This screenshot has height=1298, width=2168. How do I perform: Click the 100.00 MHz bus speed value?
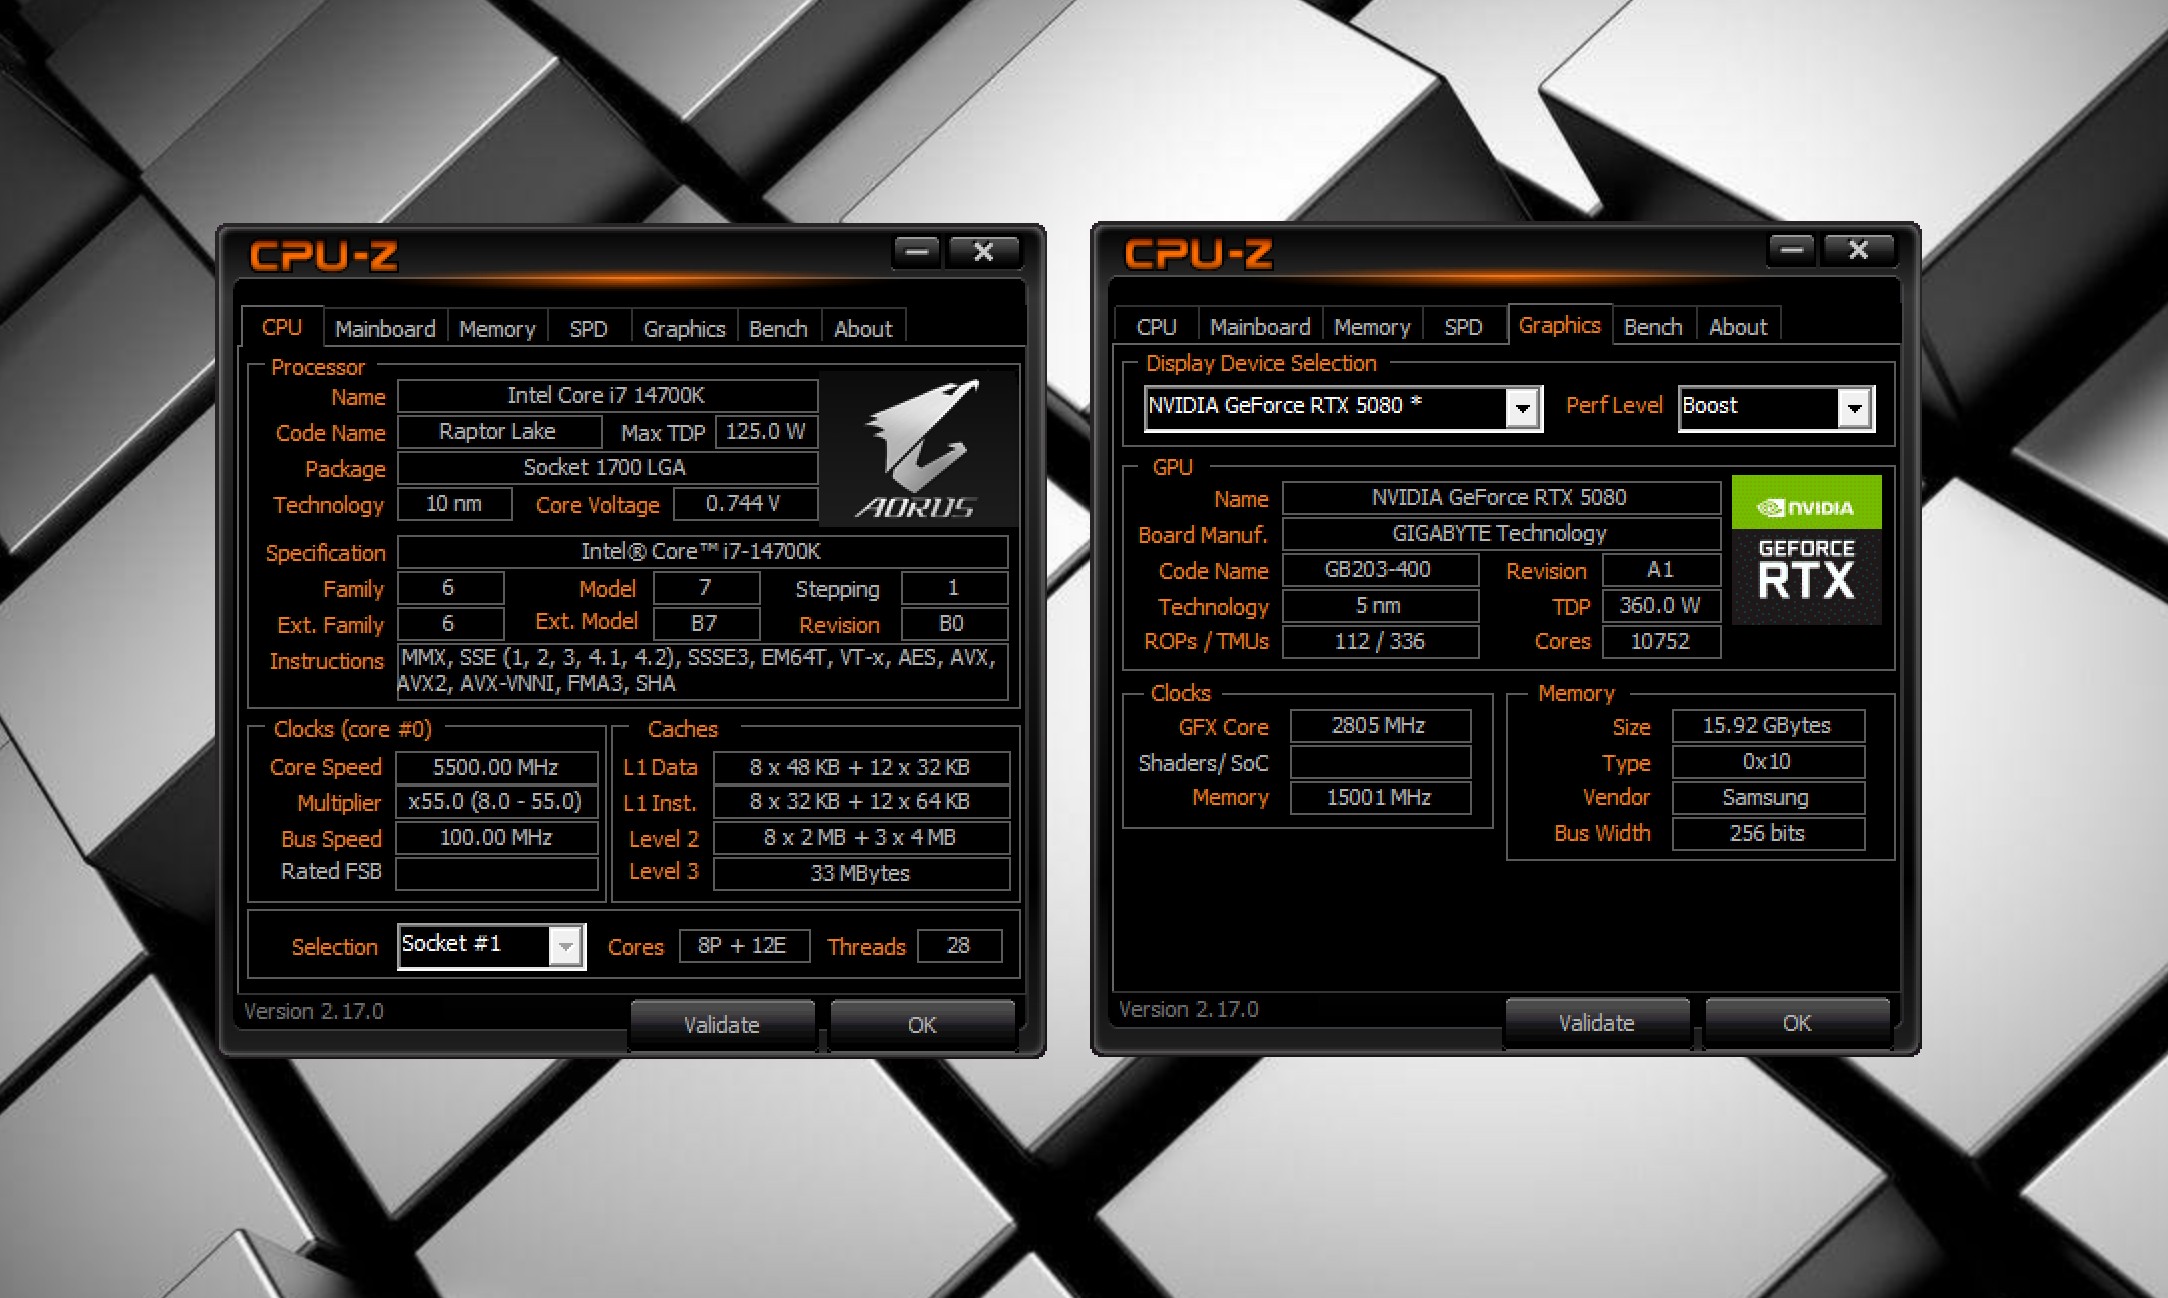click(497, 838)
